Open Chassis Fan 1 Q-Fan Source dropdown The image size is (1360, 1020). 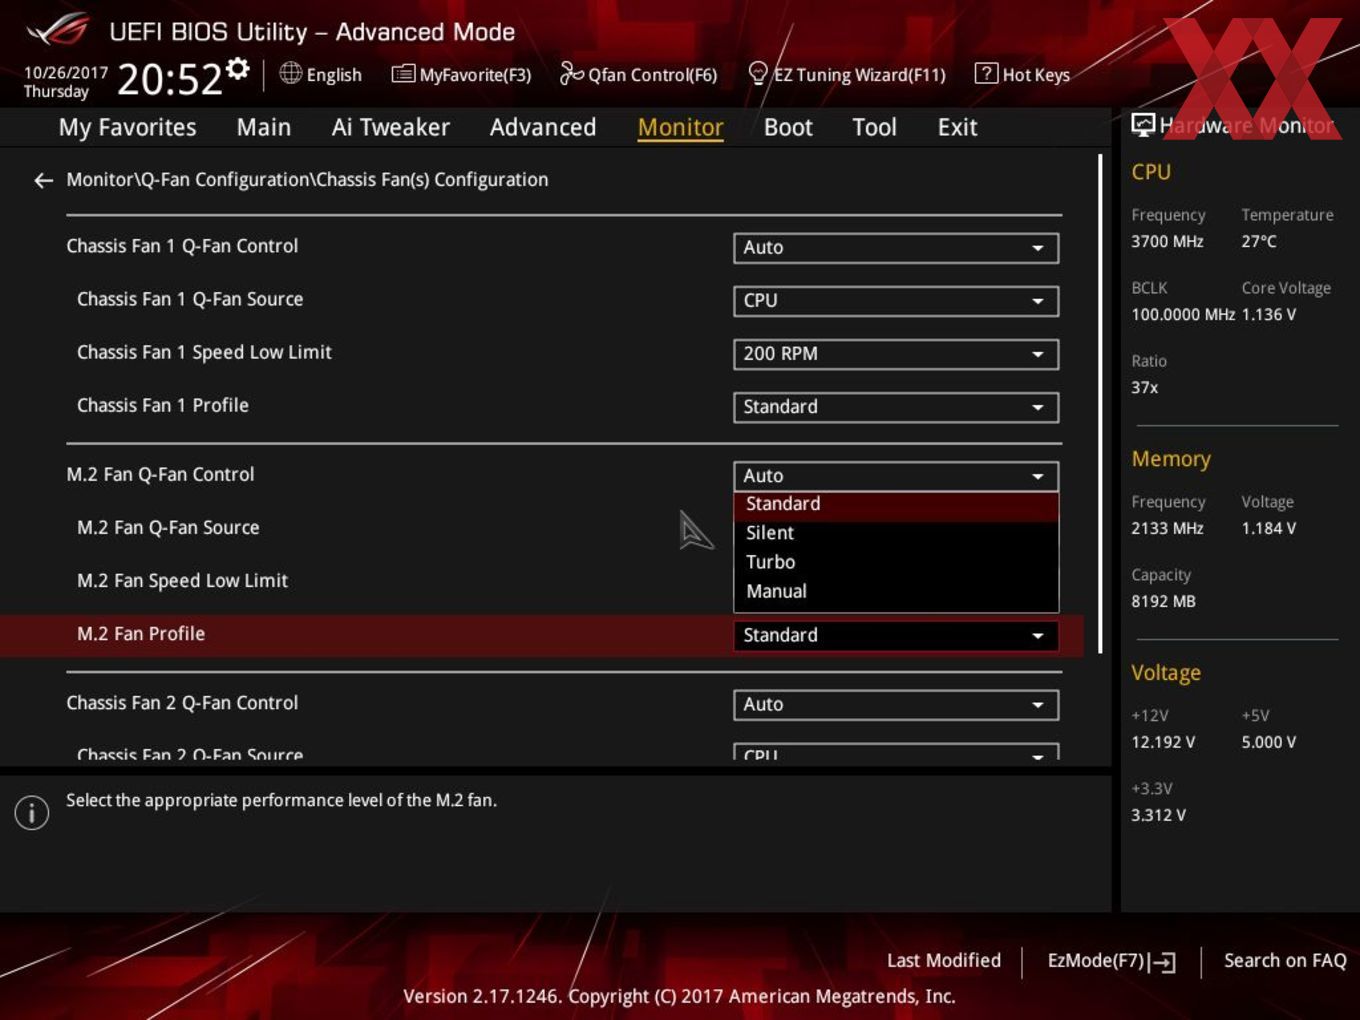(896, 300)
